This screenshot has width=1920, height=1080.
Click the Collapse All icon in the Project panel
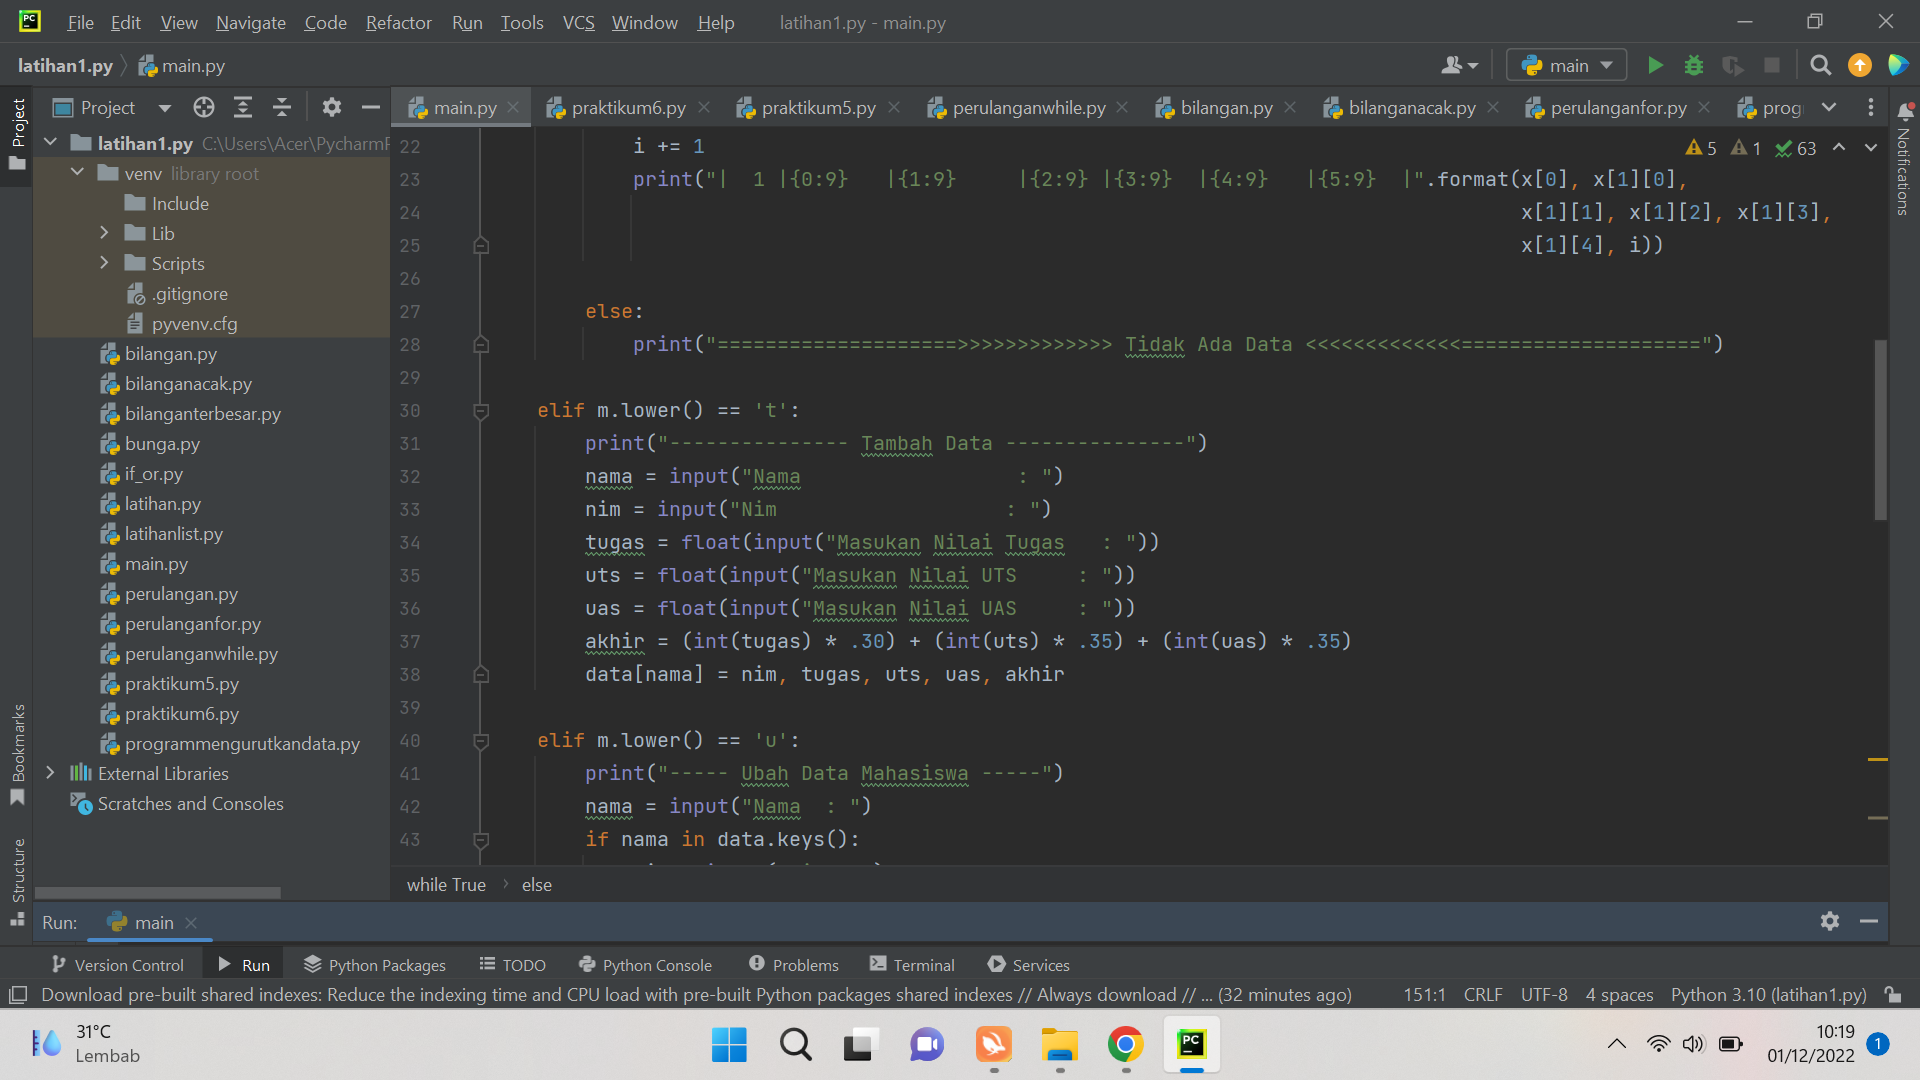point(282,108)
